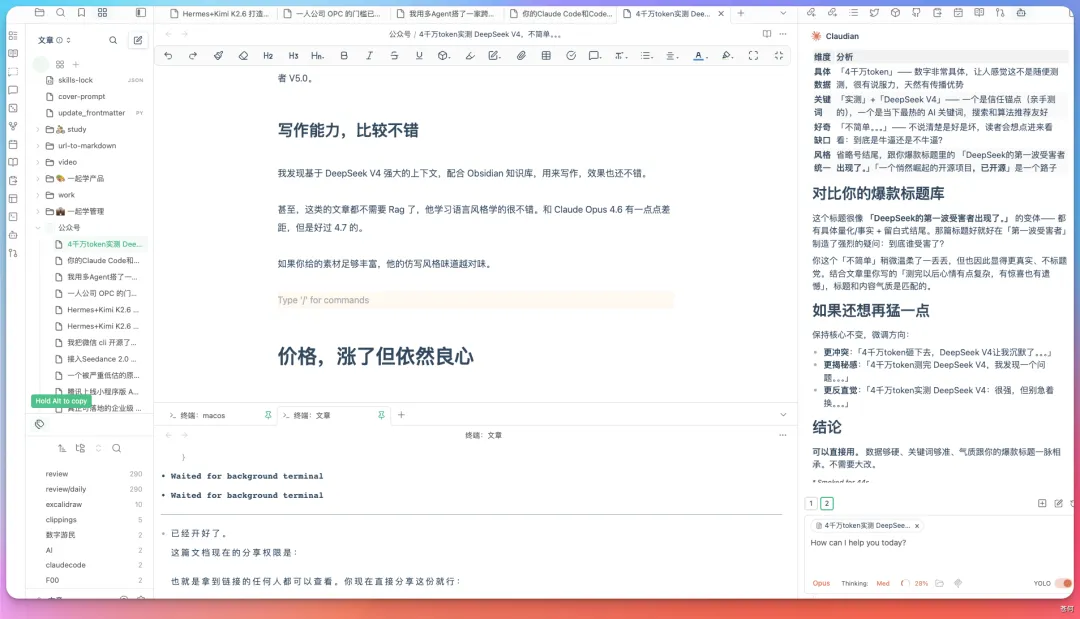Image resolution: width=1080 pixels, height=619 pixels.
Task: Click the 28% context usage indicator
Action: click(919, 583)
